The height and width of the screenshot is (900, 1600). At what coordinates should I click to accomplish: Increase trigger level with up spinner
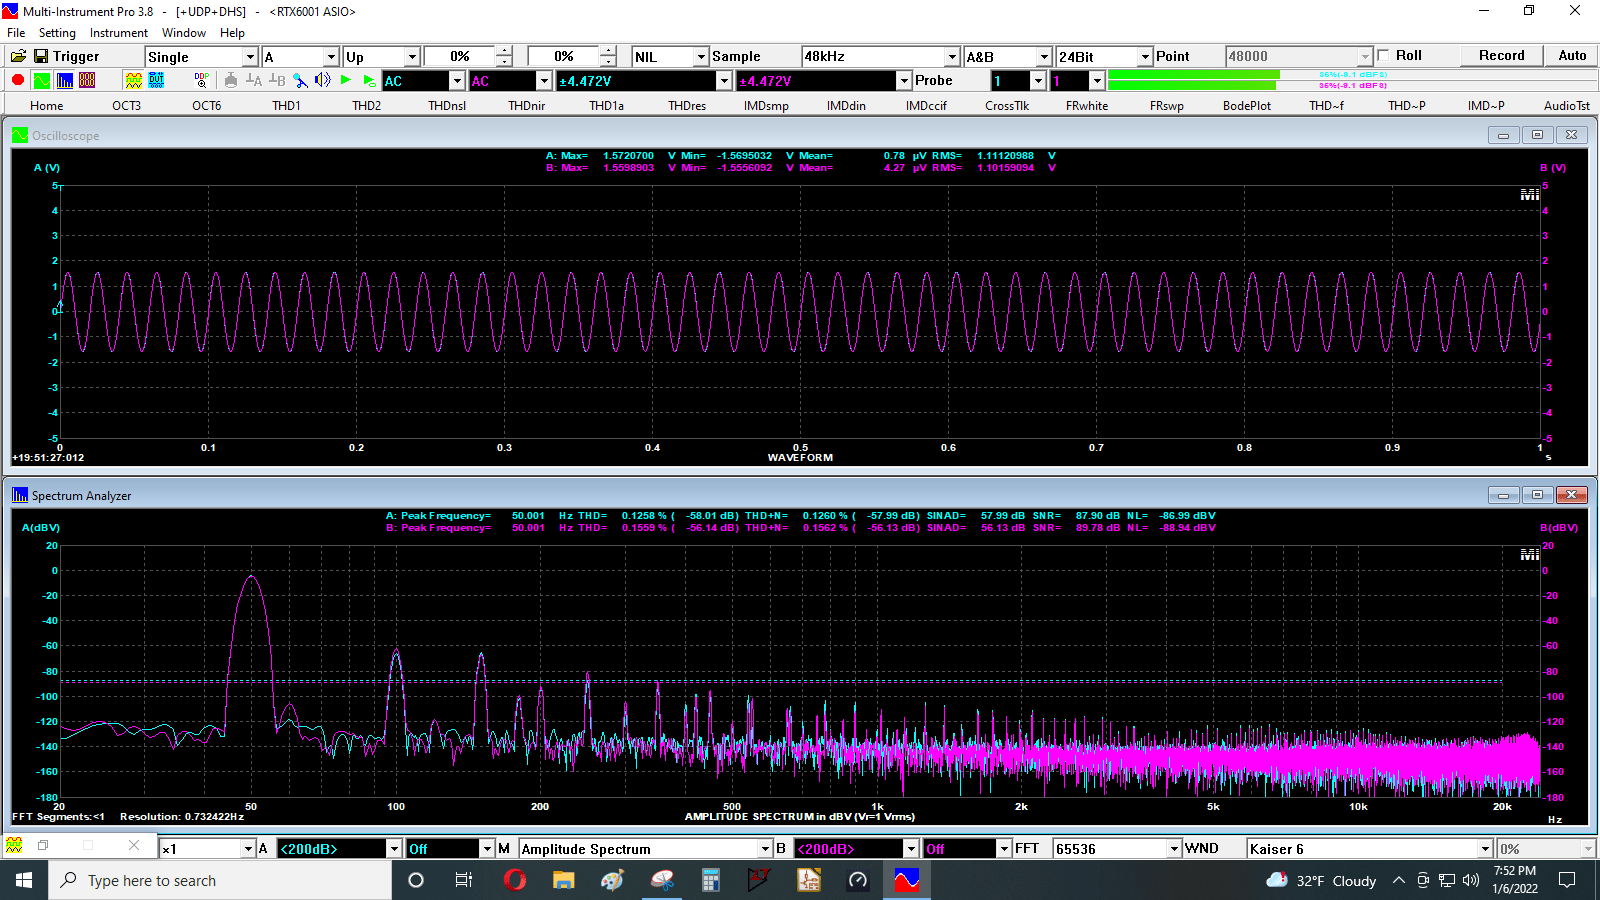click(504, 51)
